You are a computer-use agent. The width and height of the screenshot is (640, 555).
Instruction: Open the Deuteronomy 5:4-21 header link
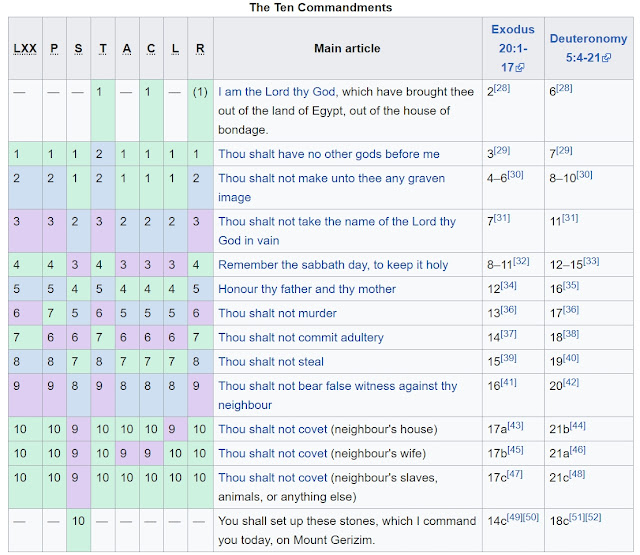[x=588, y=48]
